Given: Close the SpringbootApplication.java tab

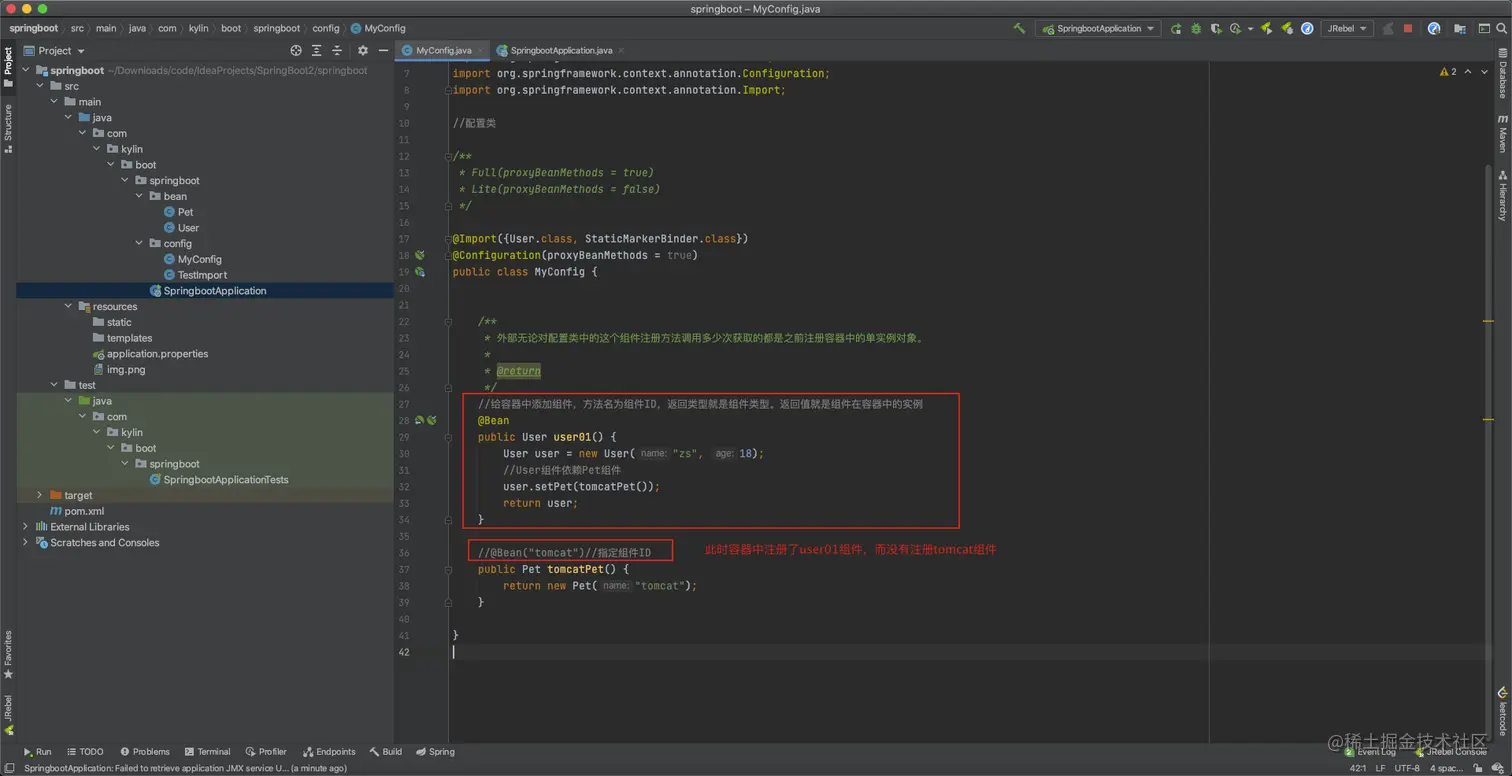Looking at the screenshot, I should pos(621,50).
